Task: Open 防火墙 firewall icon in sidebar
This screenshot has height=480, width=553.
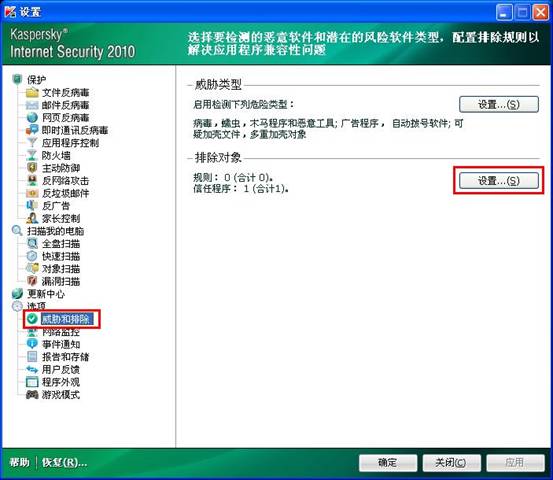Action: pyautogui.click(x=32, y=155)
